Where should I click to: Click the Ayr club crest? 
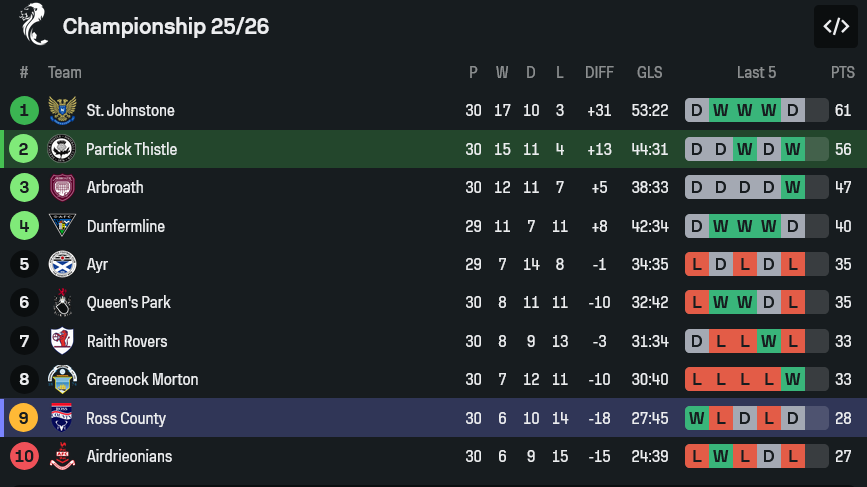pos(62,264)
